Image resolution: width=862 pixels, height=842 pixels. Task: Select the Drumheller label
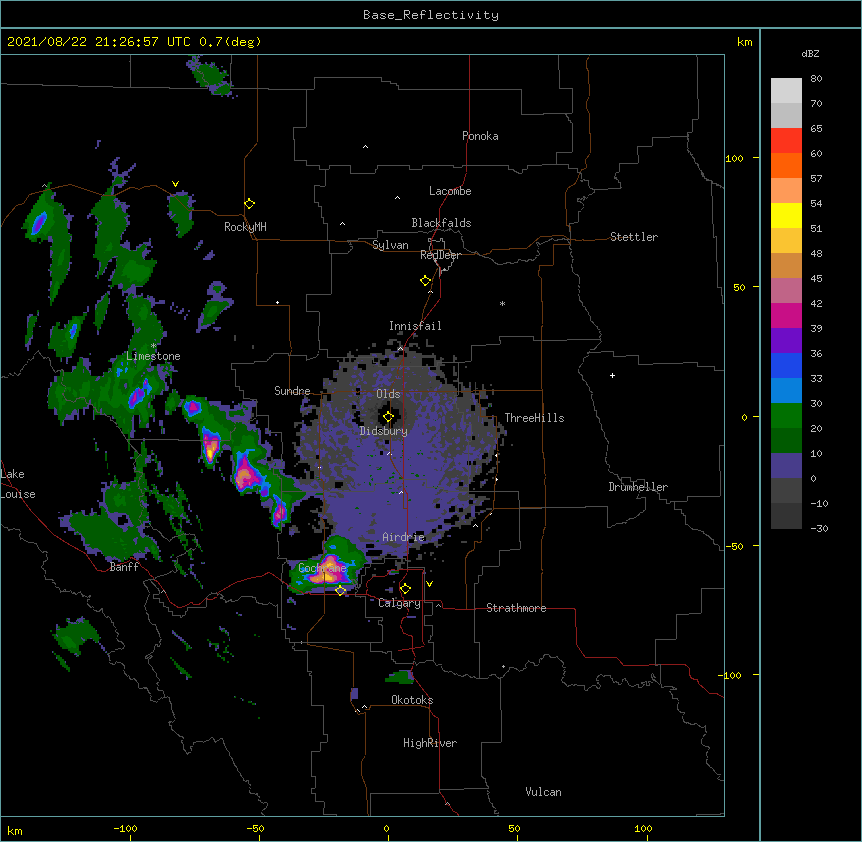(638, 487)
